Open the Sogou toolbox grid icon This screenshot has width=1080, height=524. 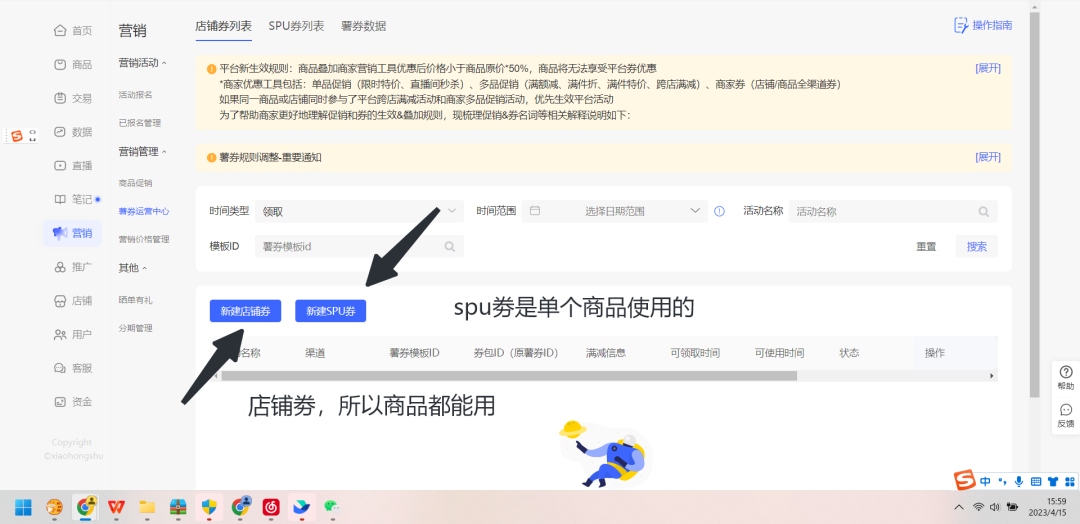(1070, 481)
